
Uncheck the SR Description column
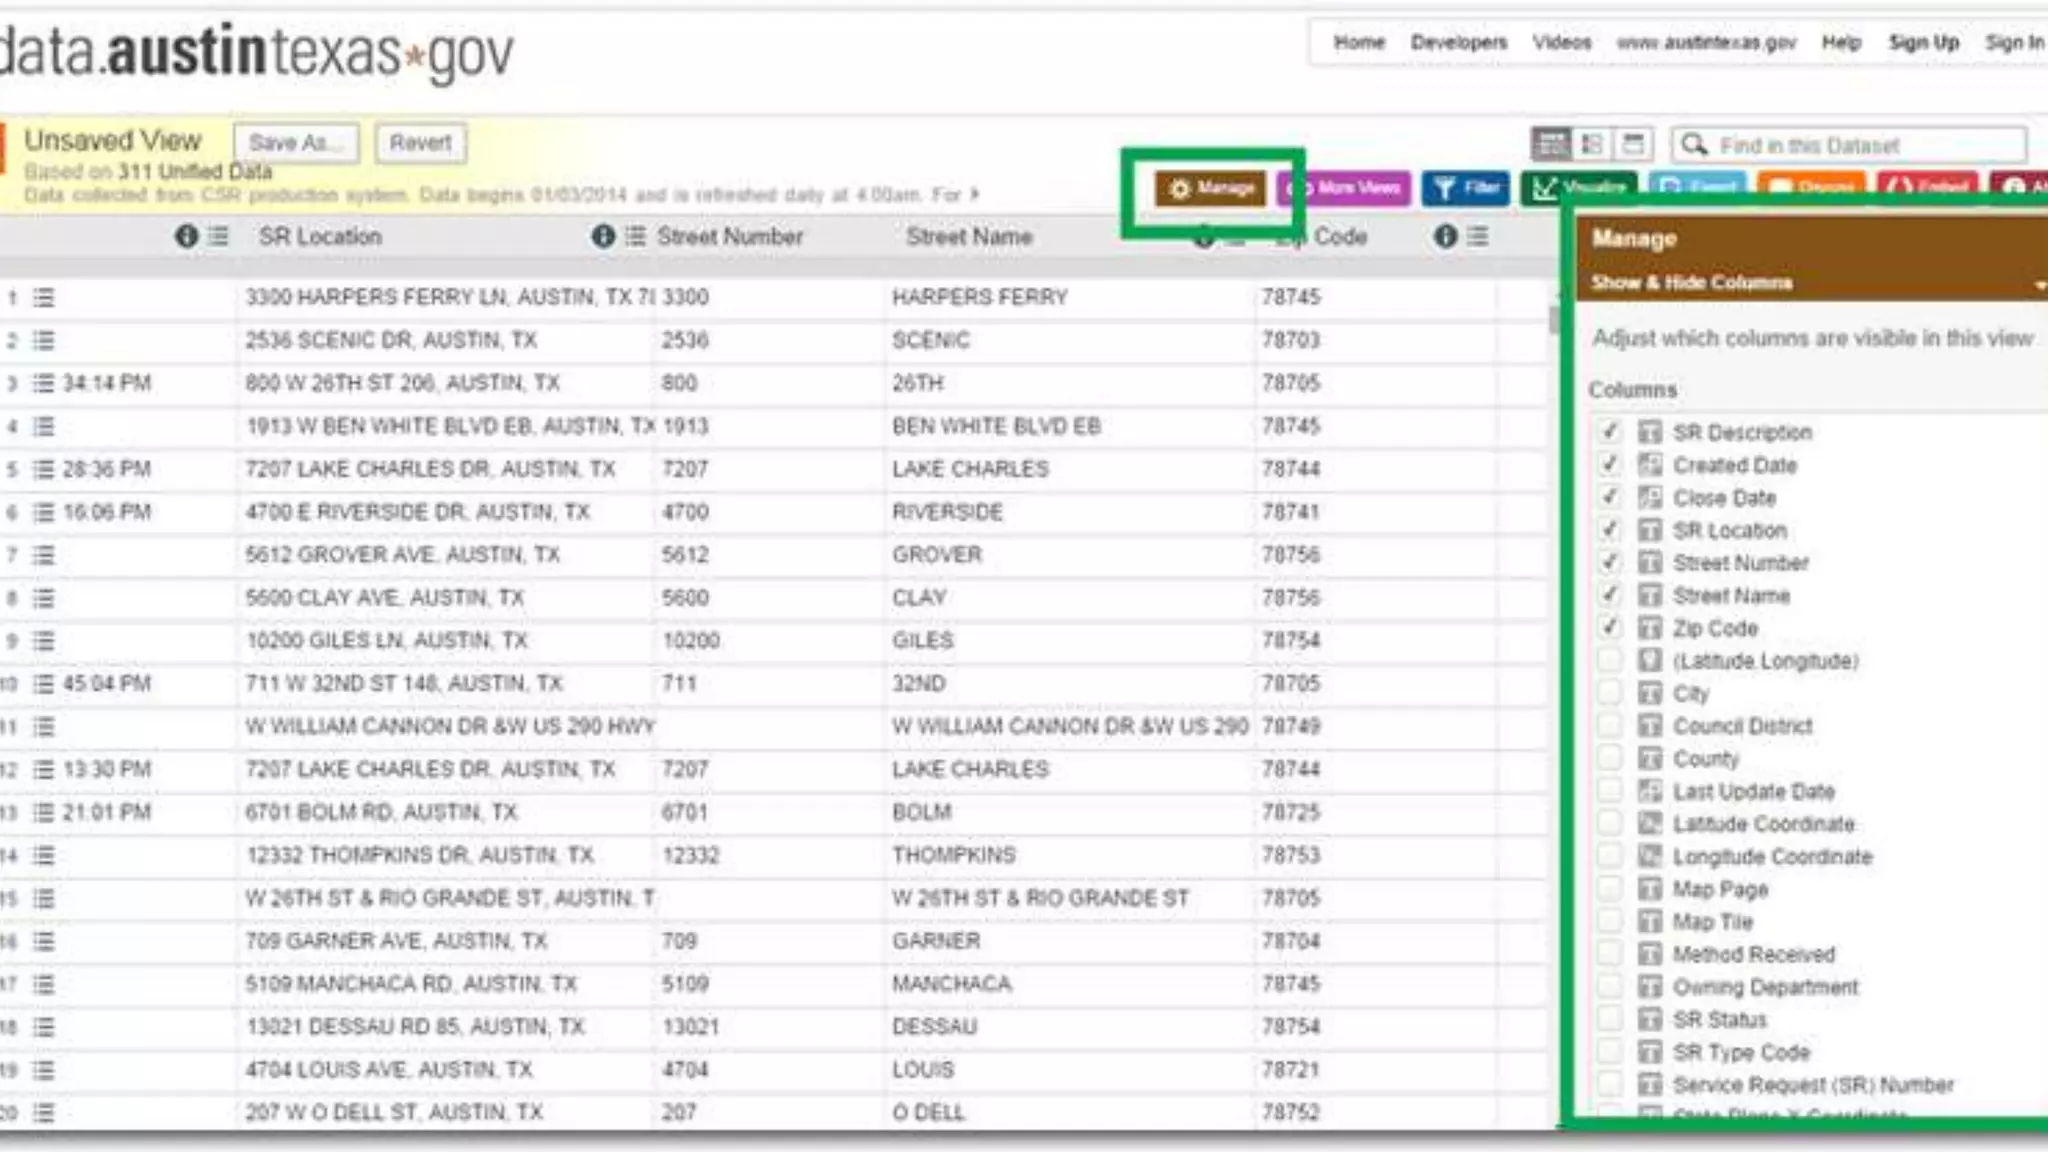tap(1609, 432)
